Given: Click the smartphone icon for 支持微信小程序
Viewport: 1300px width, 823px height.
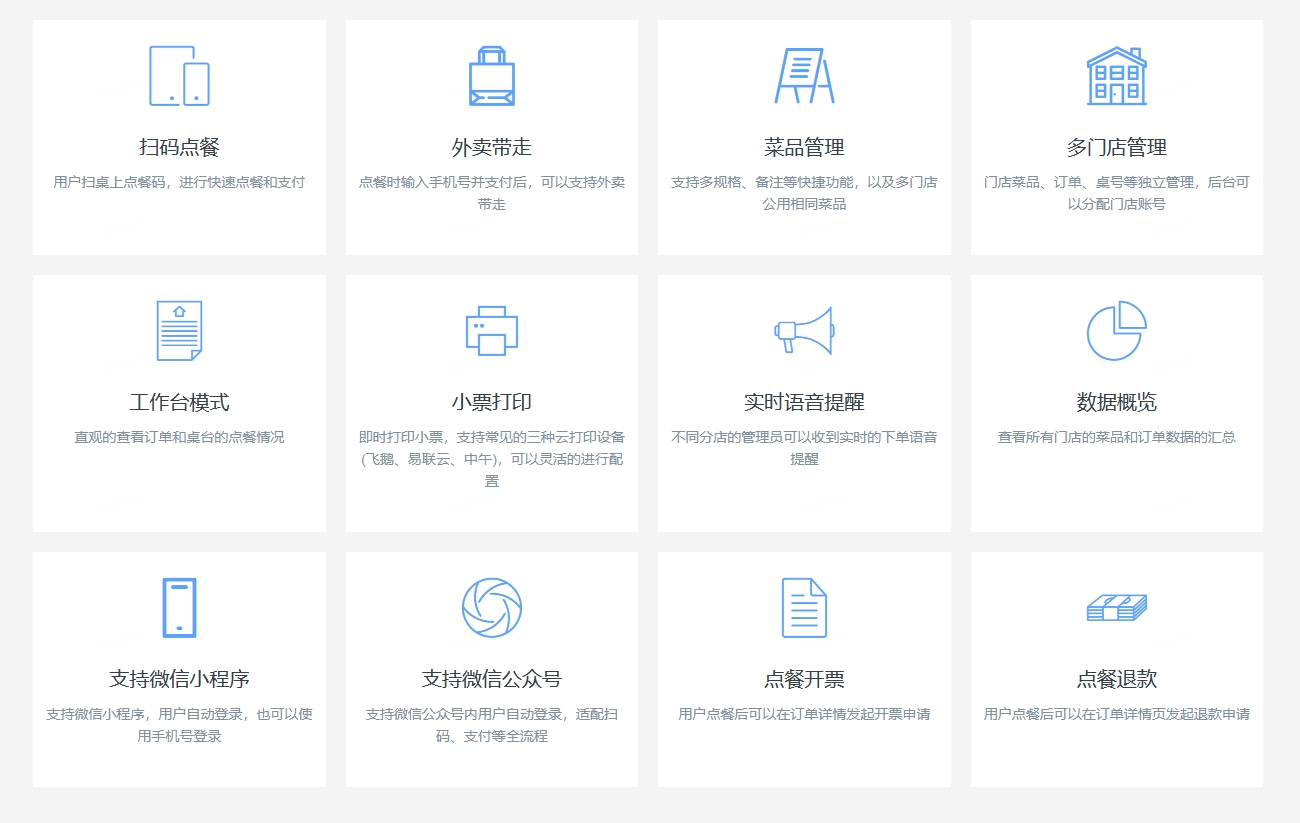Looking at the screenshot, I should click(x=179, y=608).
